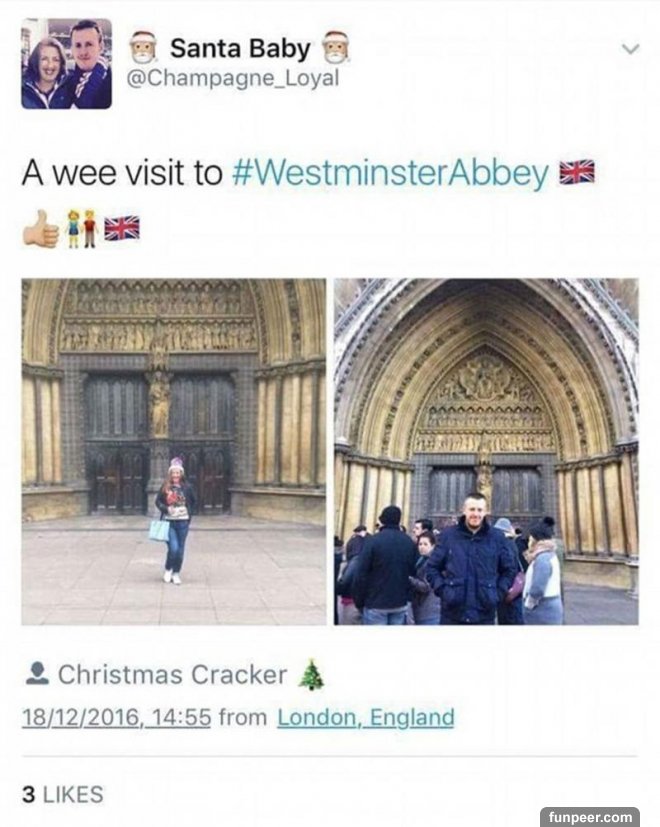Open the #WestminsterAbbey hashtag
Image resolution: width=660 pixels, height=827 pixels.
pos(390,173)
